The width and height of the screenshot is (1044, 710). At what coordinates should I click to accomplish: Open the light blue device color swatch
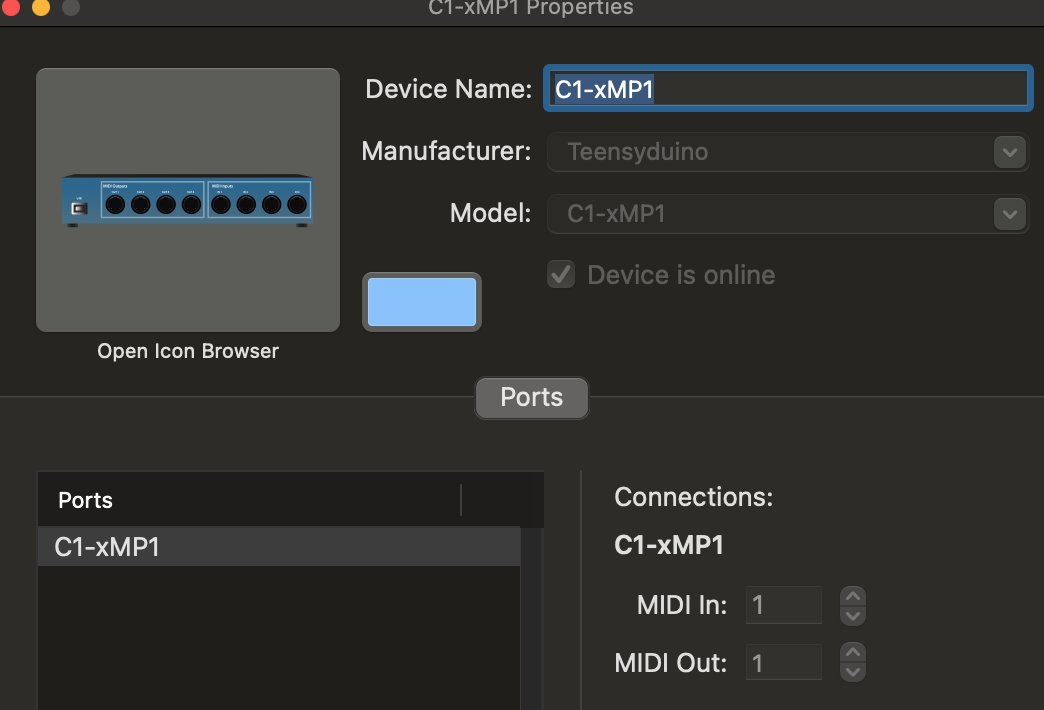tap(421, 302)
